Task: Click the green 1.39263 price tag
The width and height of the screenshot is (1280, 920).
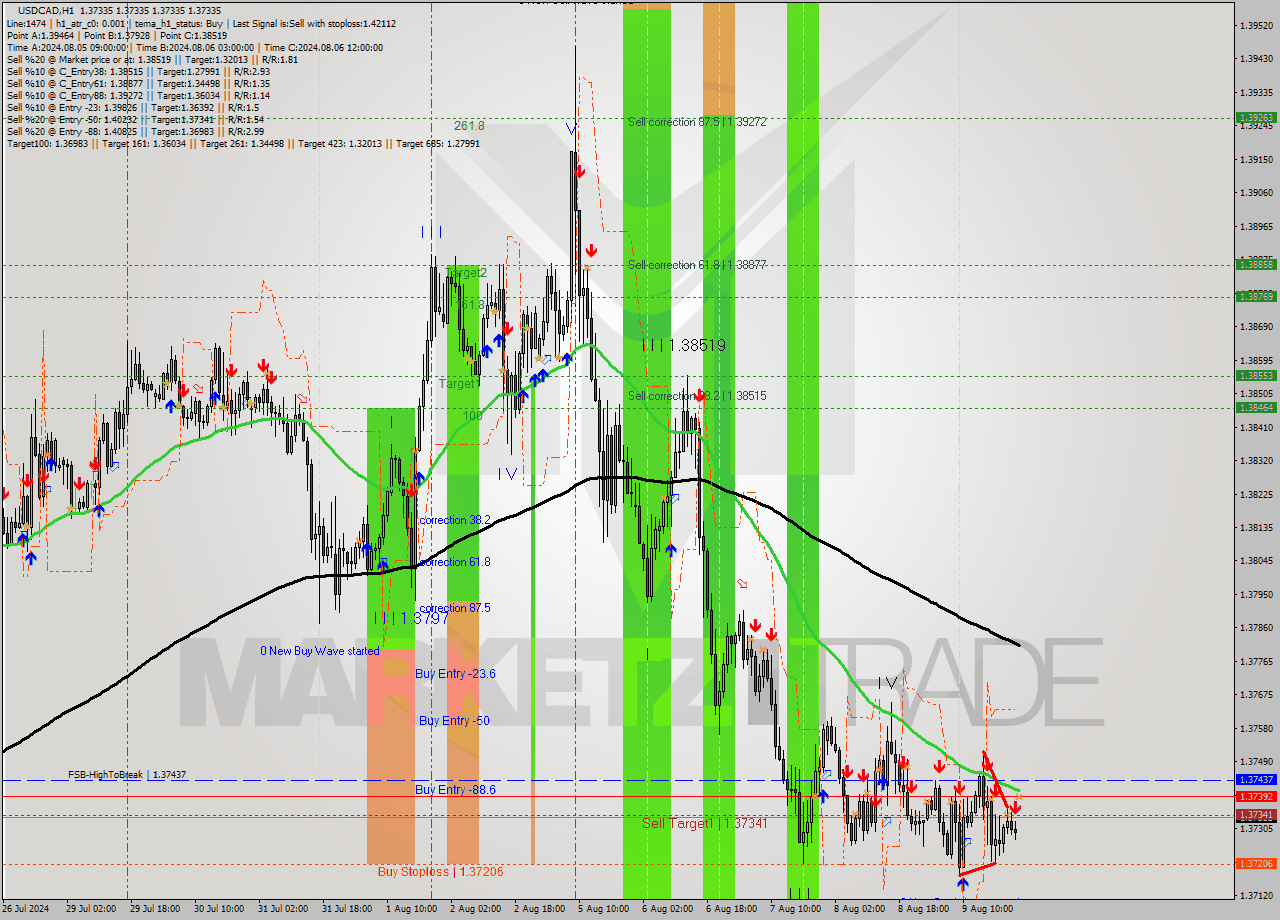Action: click(x=1256, y=117)
